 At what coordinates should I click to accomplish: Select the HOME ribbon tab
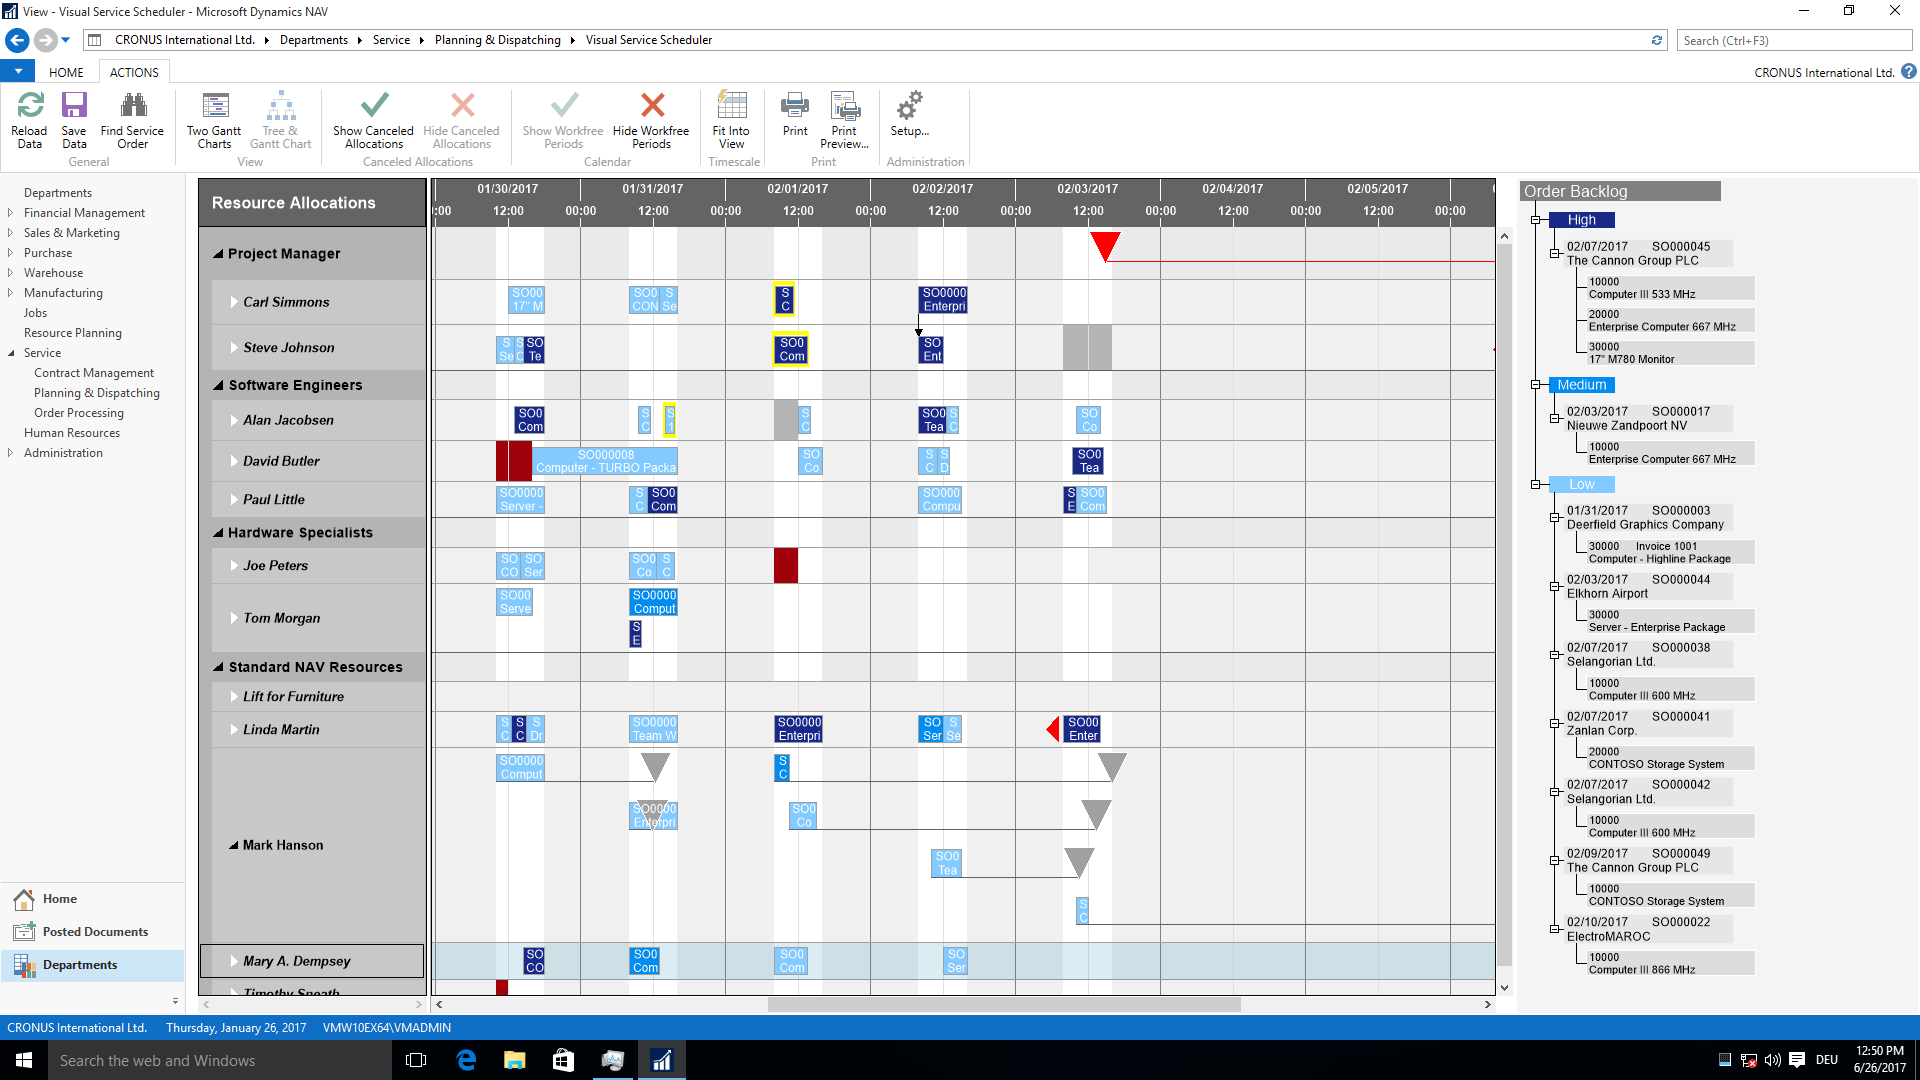tap(65, 73)
